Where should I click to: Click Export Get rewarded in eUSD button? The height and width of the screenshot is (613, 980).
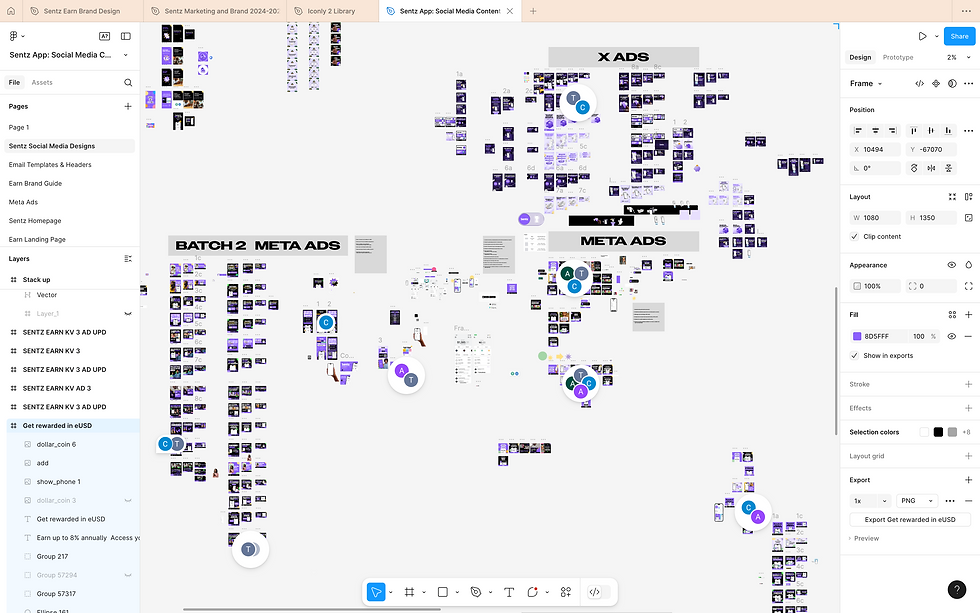[x=909, y=519]
